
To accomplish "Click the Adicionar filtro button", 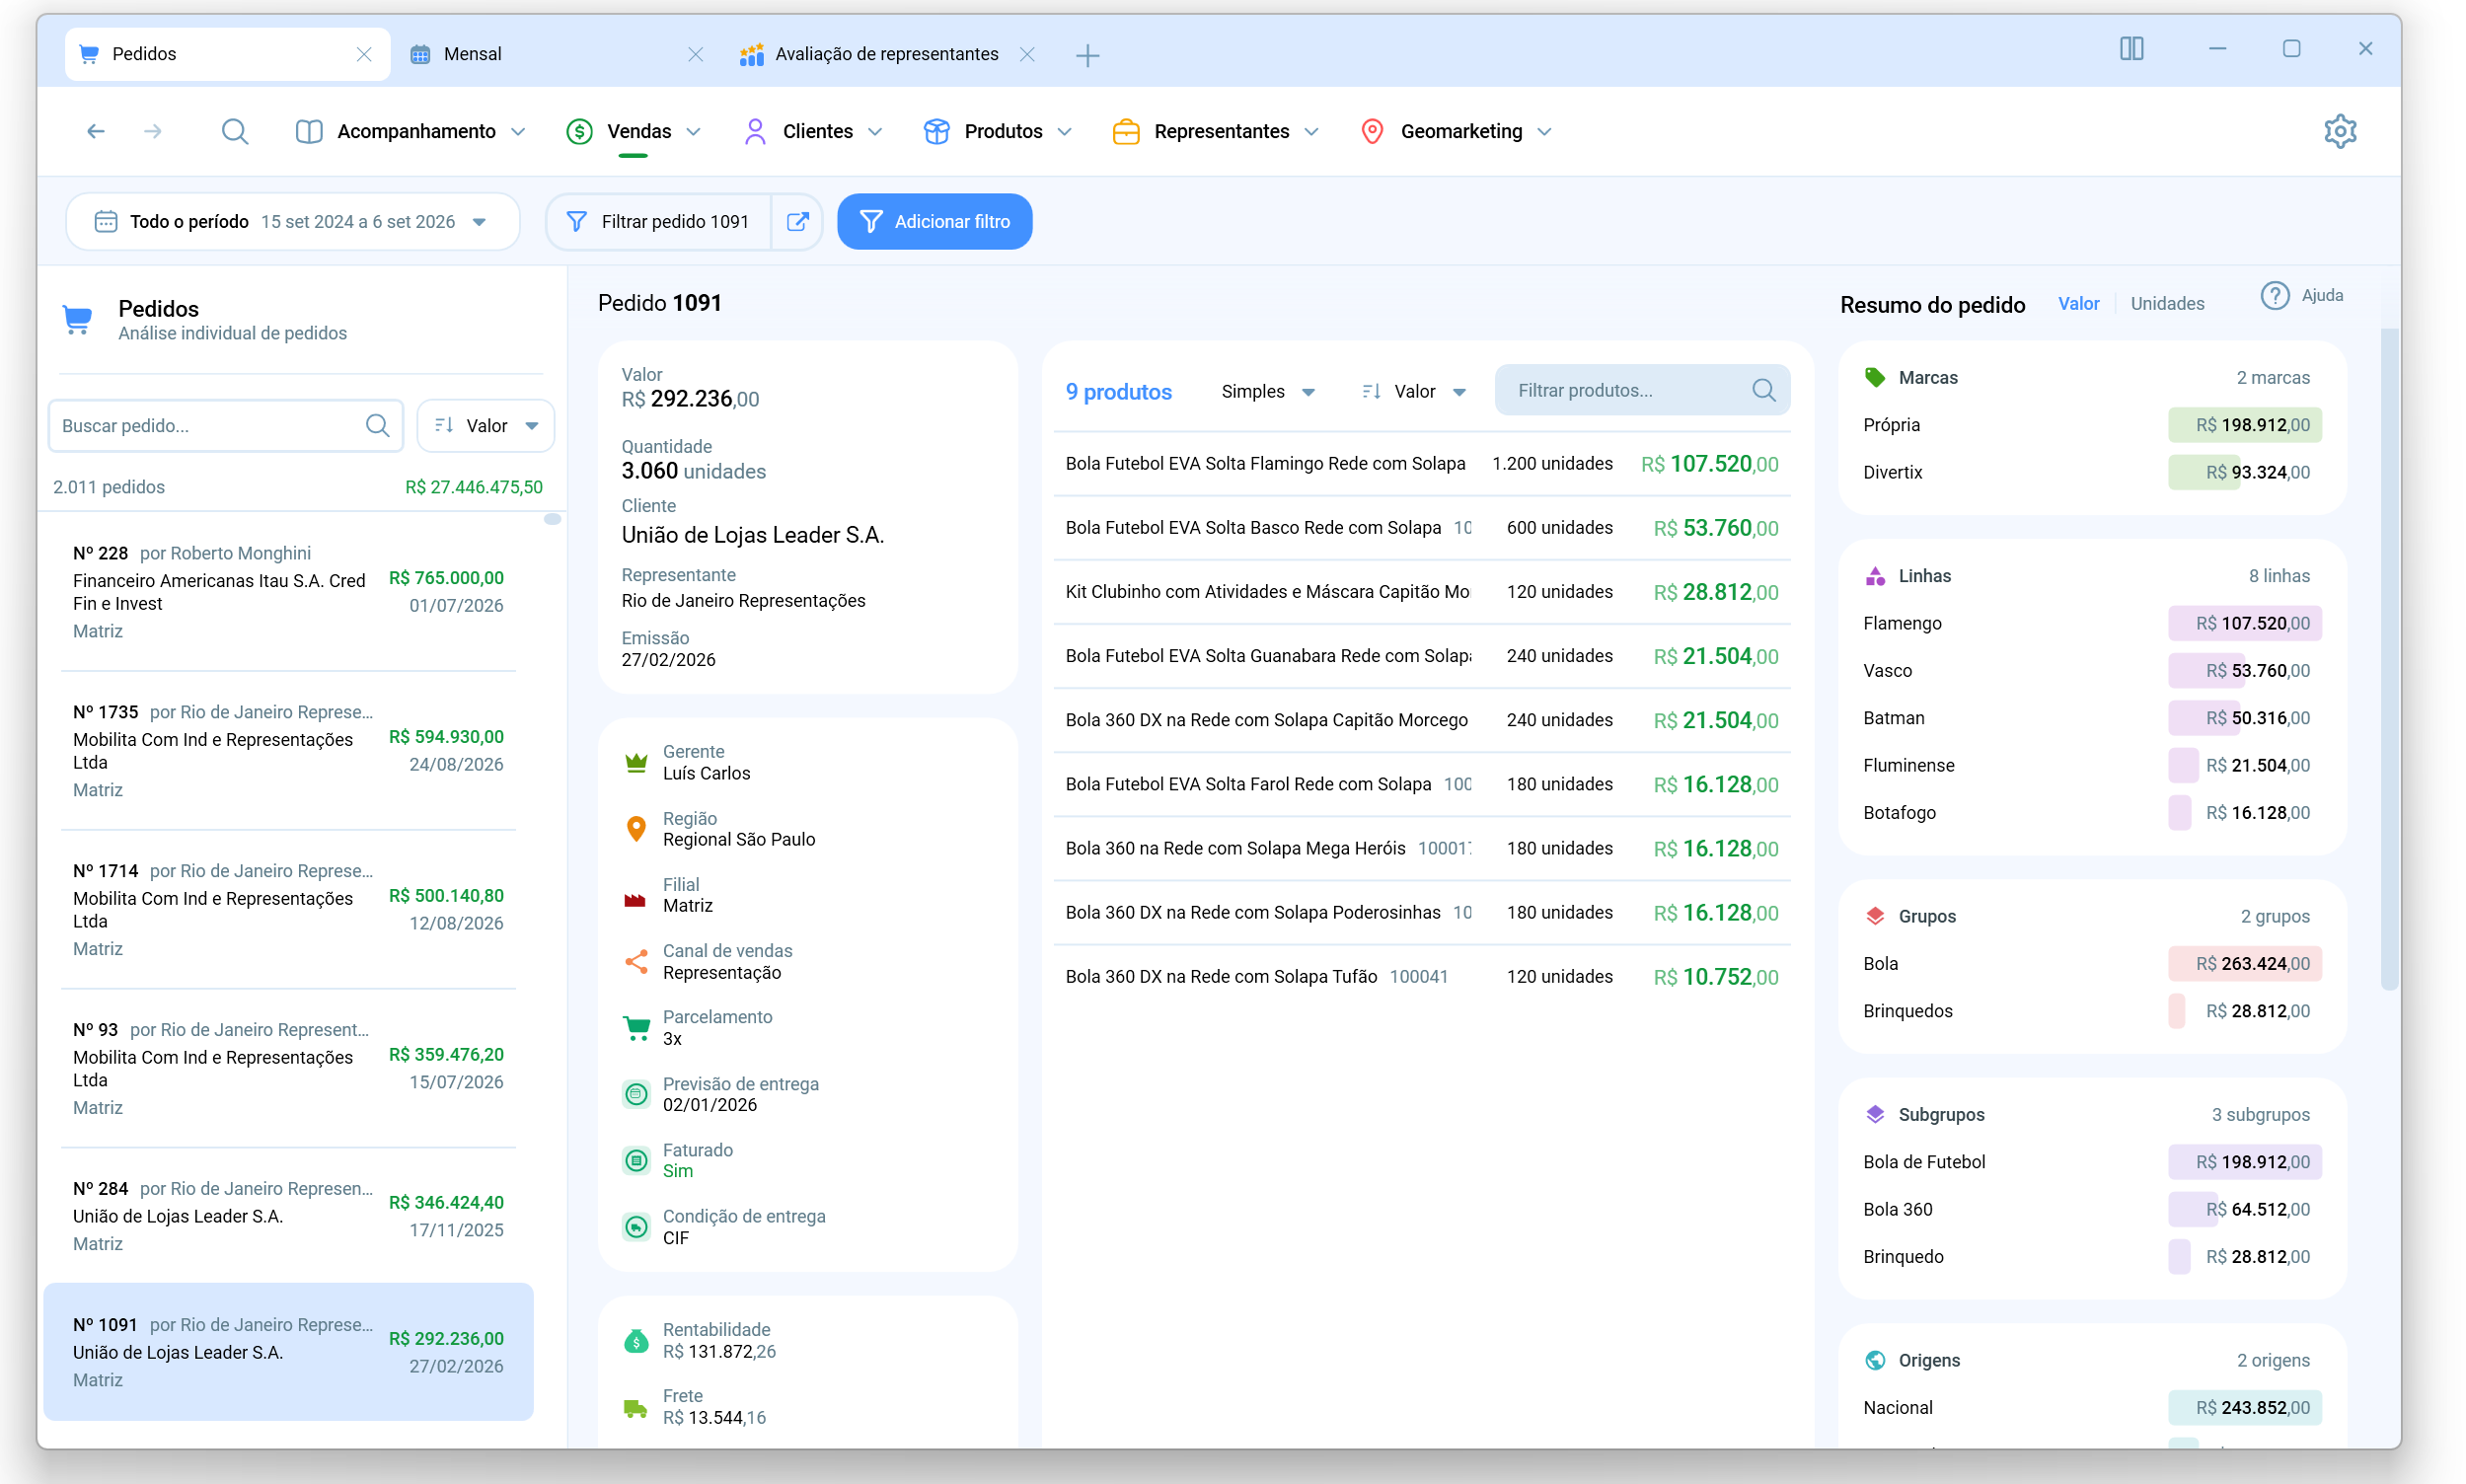I will point(934,222).
